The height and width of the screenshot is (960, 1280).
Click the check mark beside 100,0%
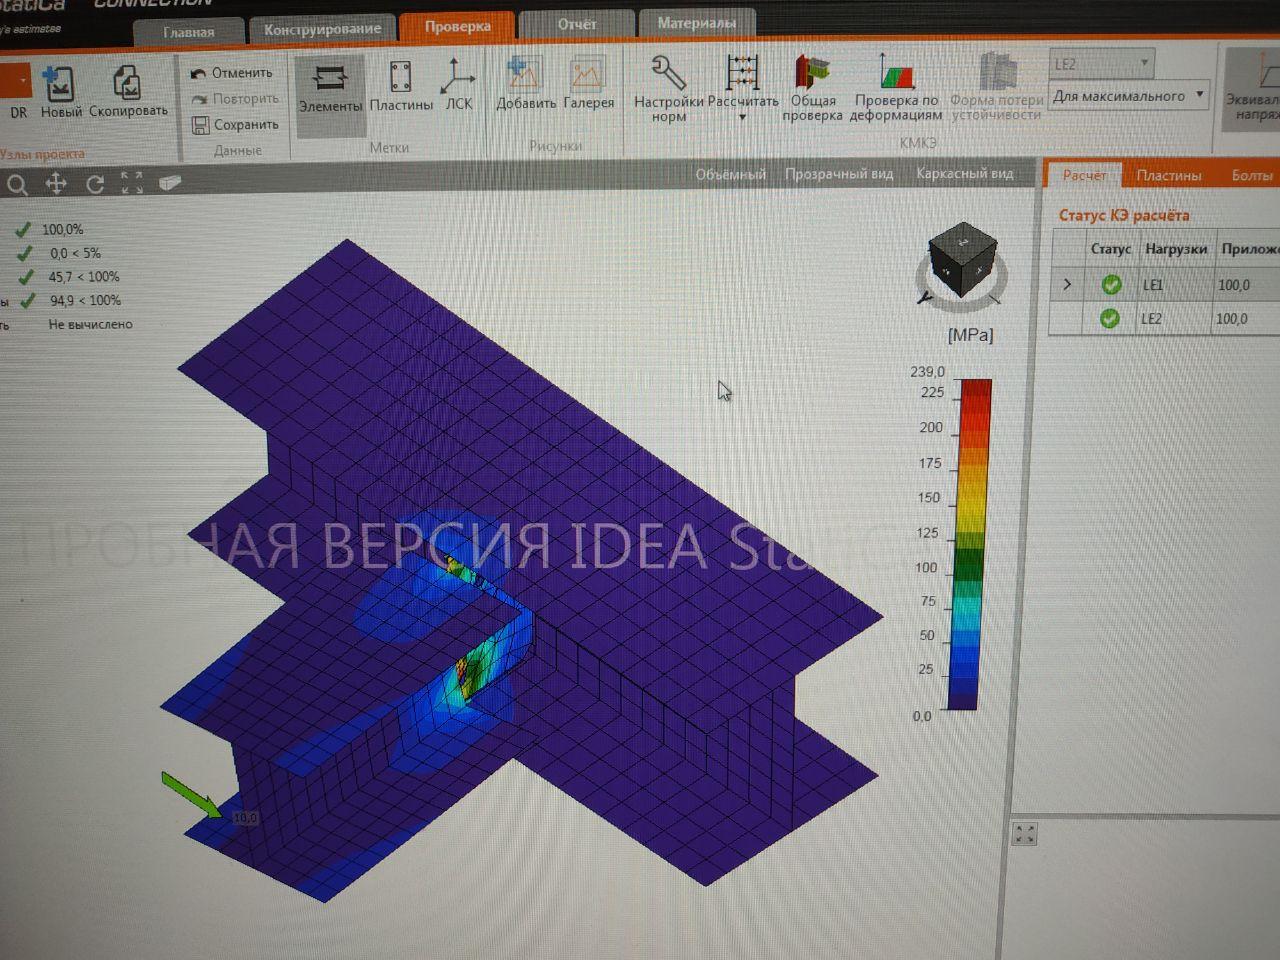pos(23,229)
